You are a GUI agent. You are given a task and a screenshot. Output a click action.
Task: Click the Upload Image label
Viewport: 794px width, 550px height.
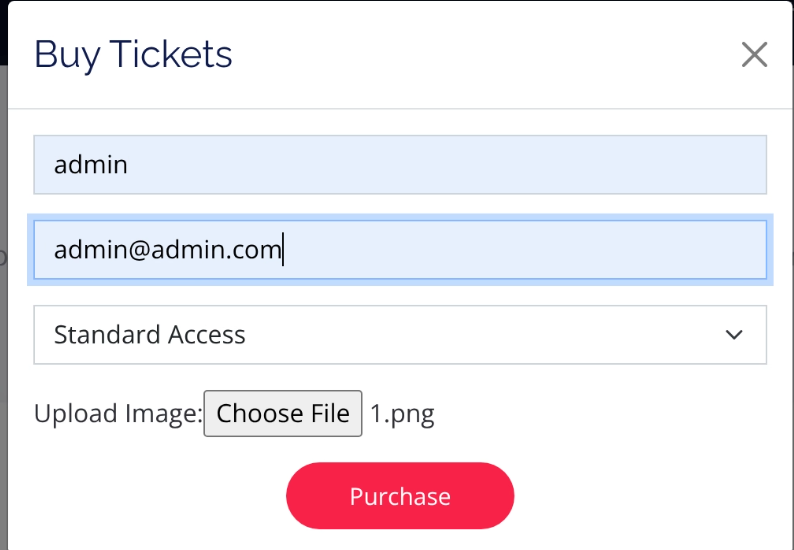[117, 414]
